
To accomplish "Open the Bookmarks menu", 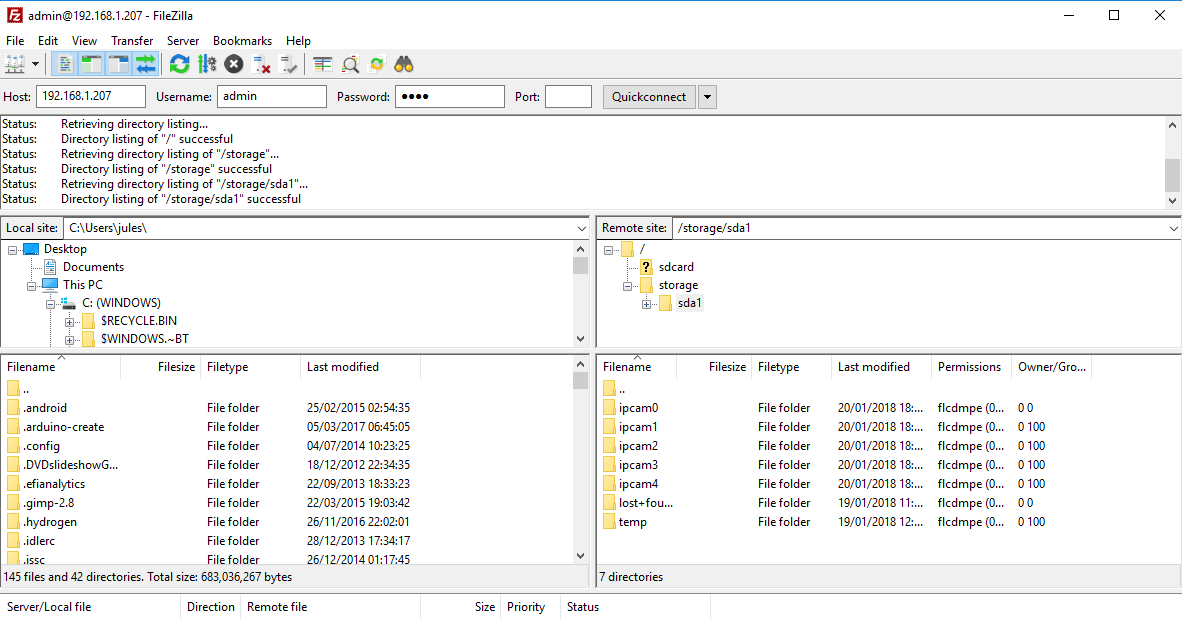I will [242, 41].
